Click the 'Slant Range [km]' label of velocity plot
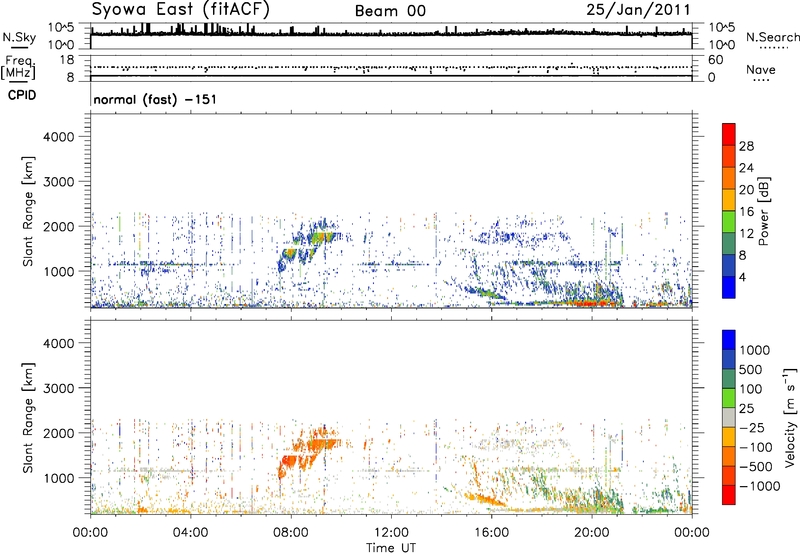This screenshot has width=800, height=554. [x=28, y=417]
